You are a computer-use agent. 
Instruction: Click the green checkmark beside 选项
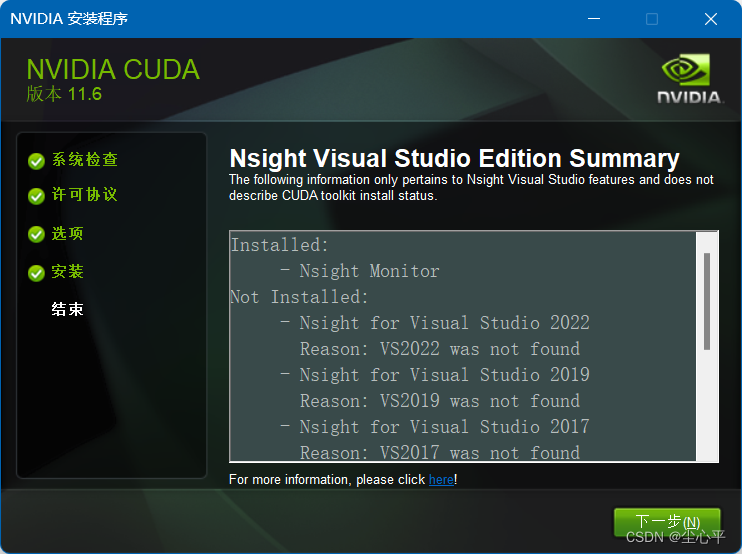pos(36,234)
